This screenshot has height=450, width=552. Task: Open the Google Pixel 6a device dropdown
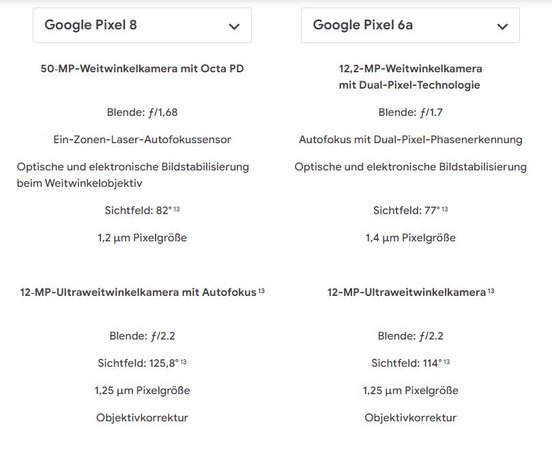click(x=410, y=25)
